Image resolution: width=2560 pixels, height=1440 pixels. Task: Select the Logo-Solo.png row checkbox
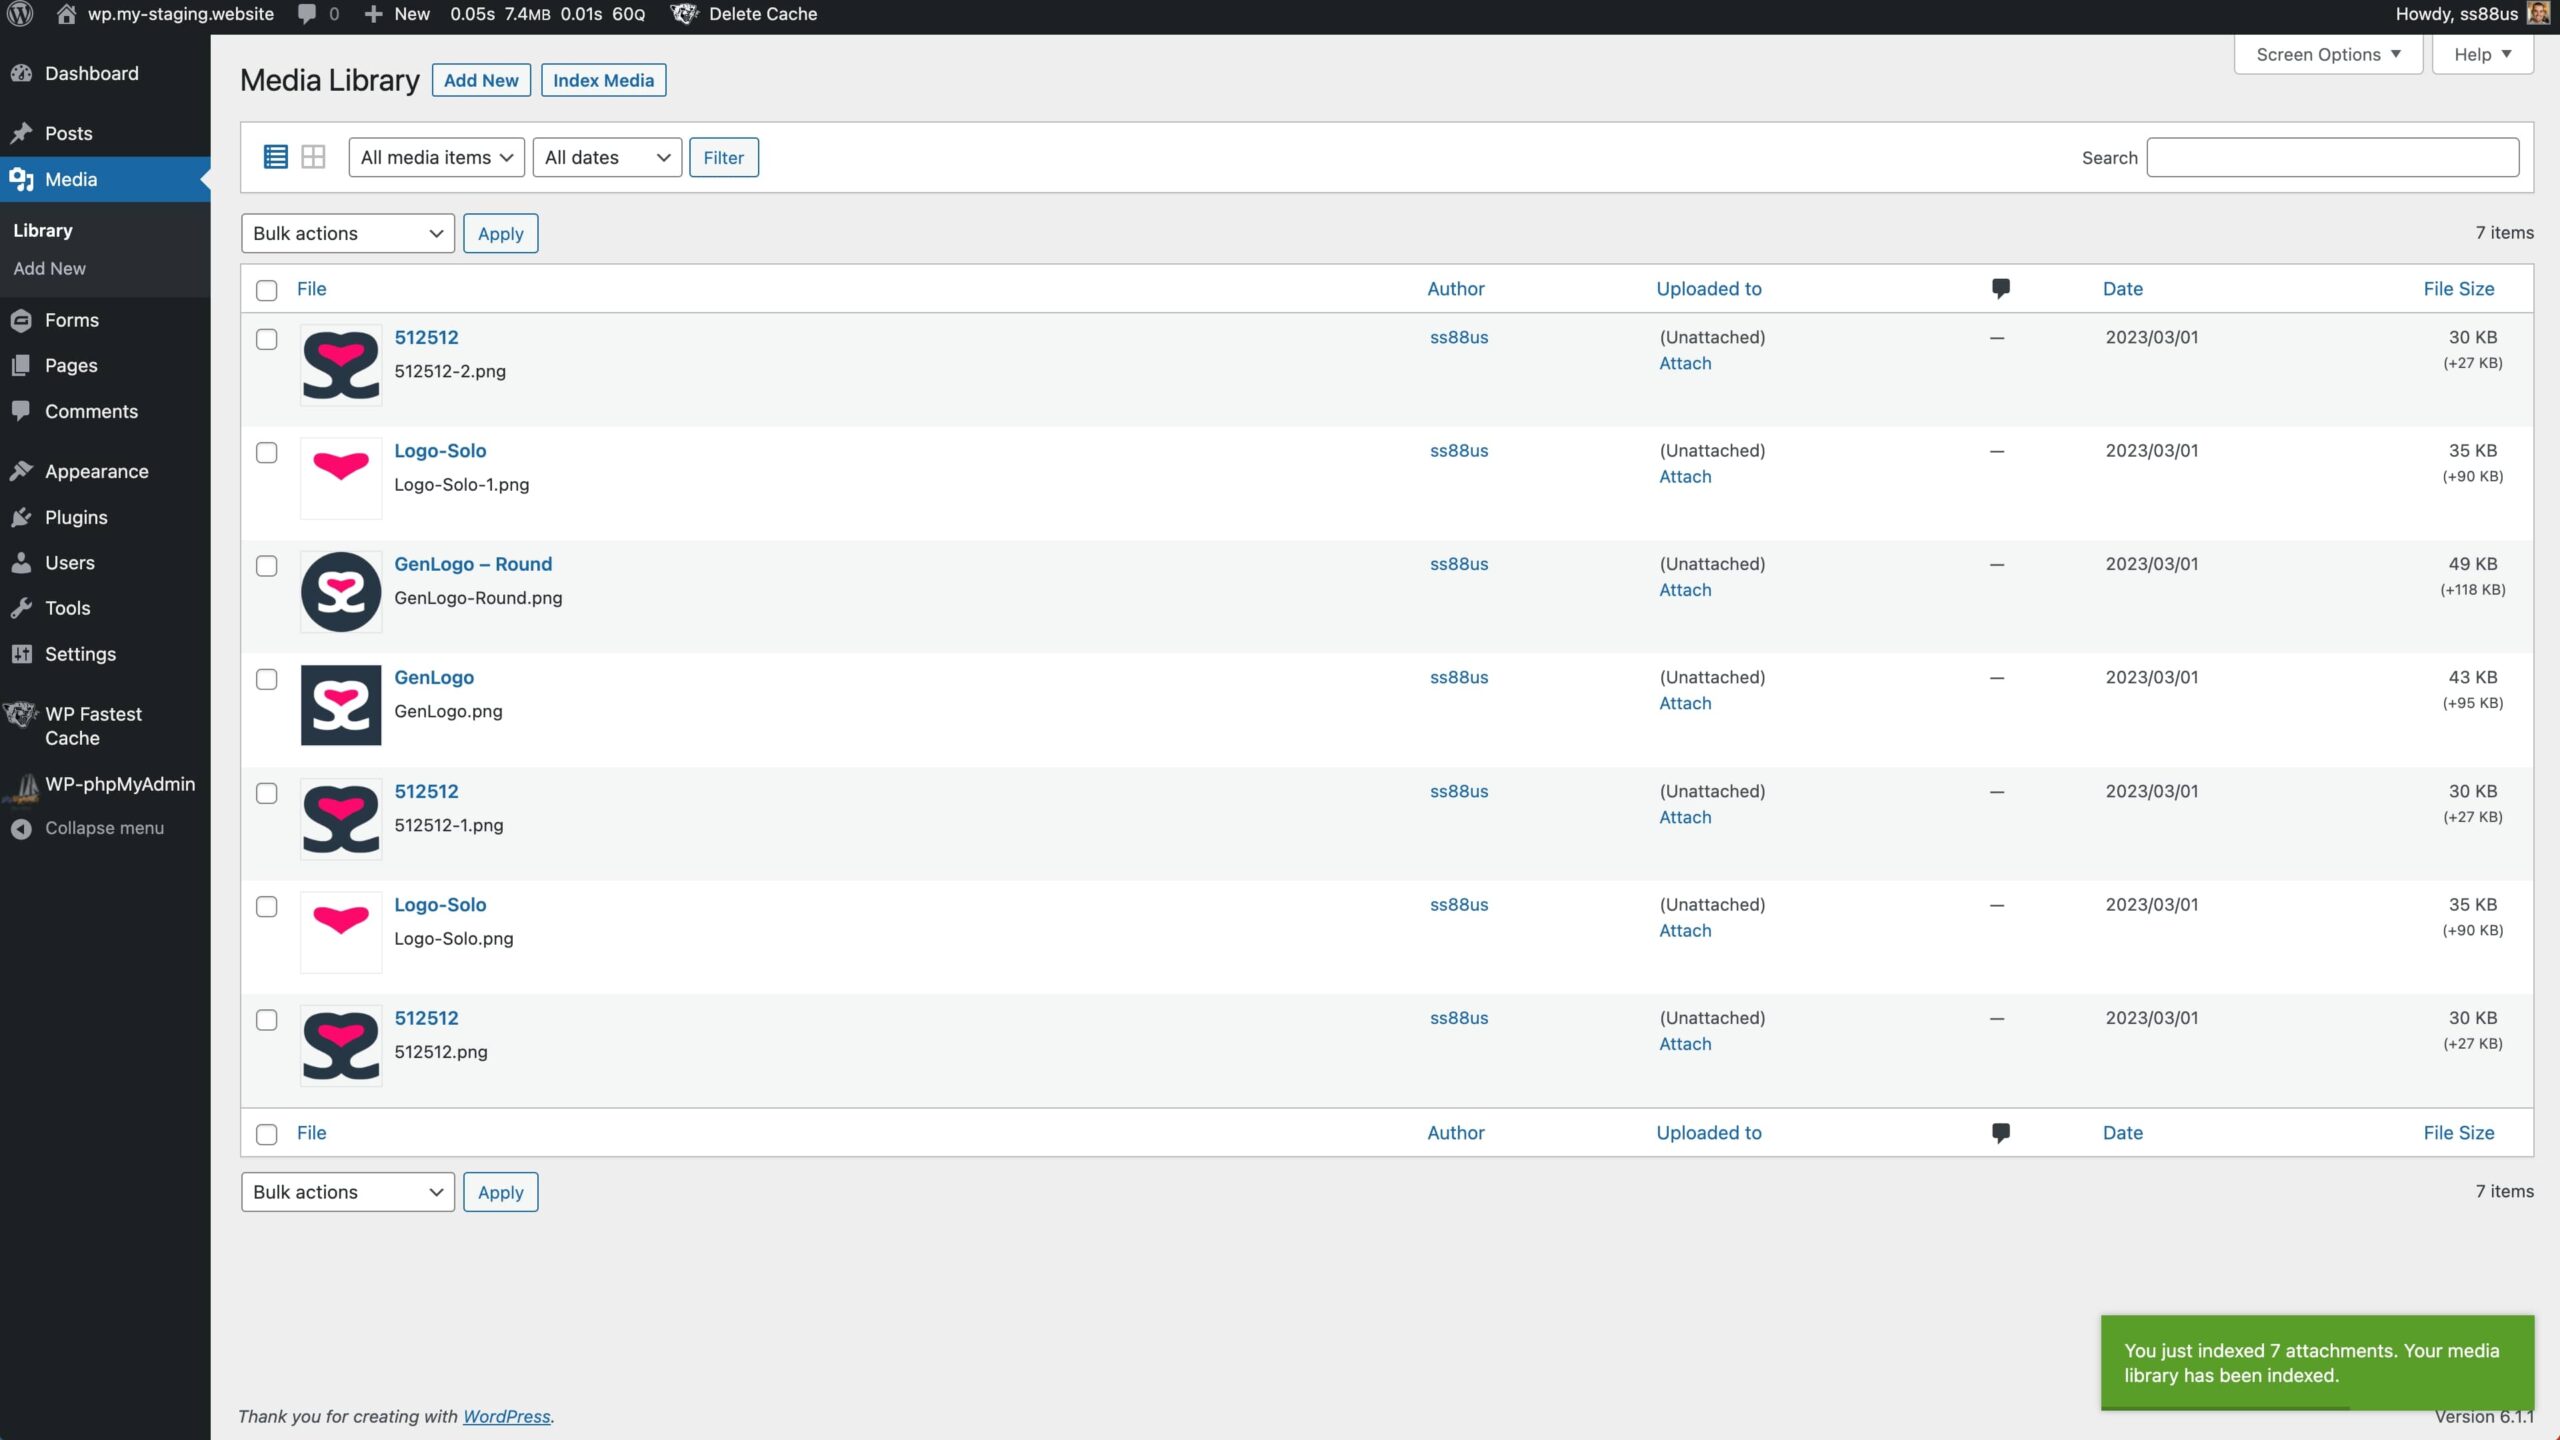tap(266, 906)
